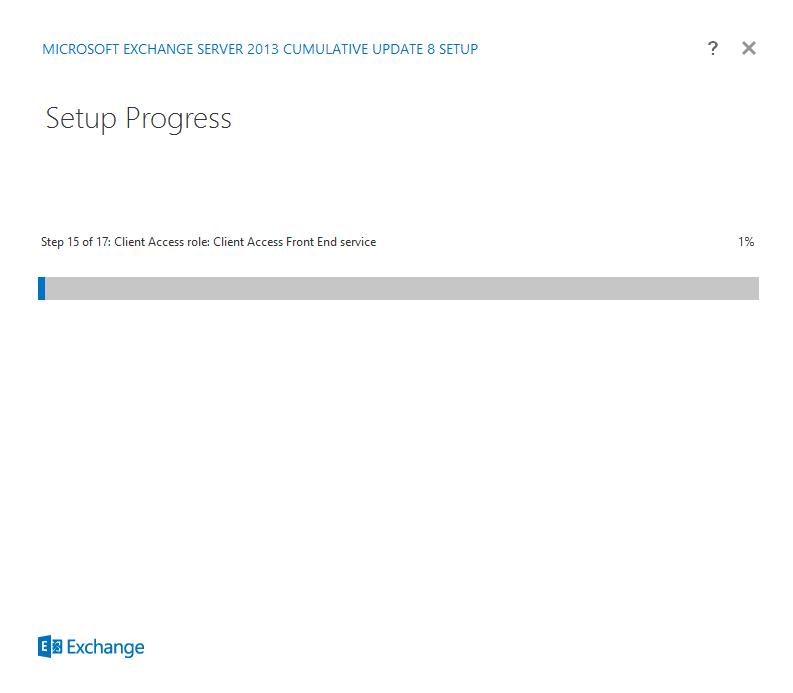The height and width of the screenshot is (693, 793).
Task: Click the word 'Setup' in the large heading
Action: (81, 119)
